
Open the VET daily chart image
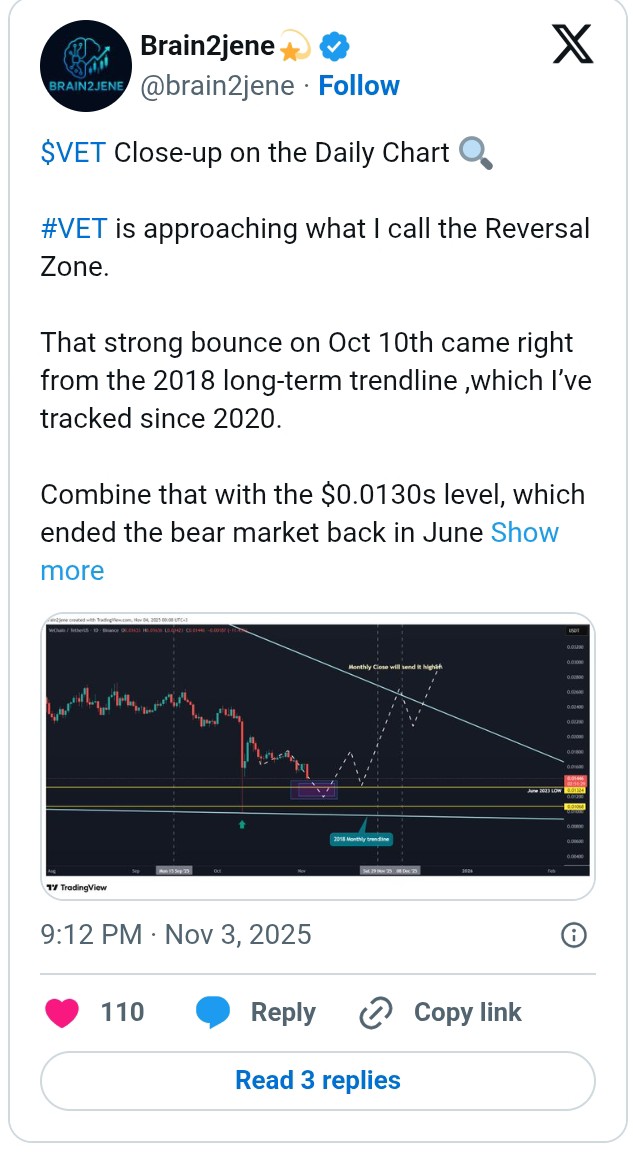[318, 756]
